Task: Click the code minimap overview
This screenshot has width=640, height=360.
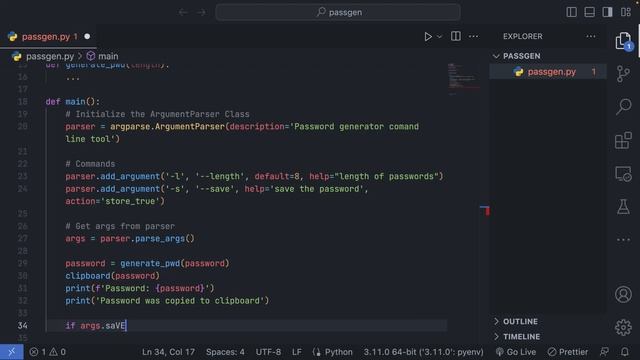Action: pos(463,79)
